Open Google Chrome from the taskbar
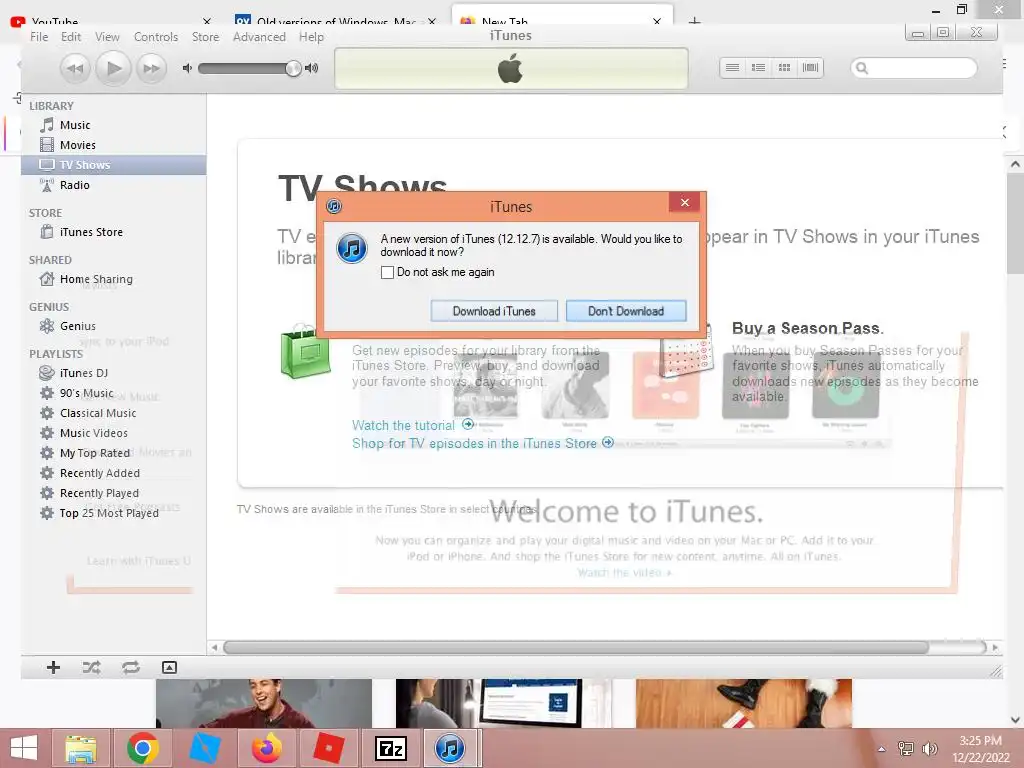The width and height of the screenshot is (1024, 768). coord(143,748)
